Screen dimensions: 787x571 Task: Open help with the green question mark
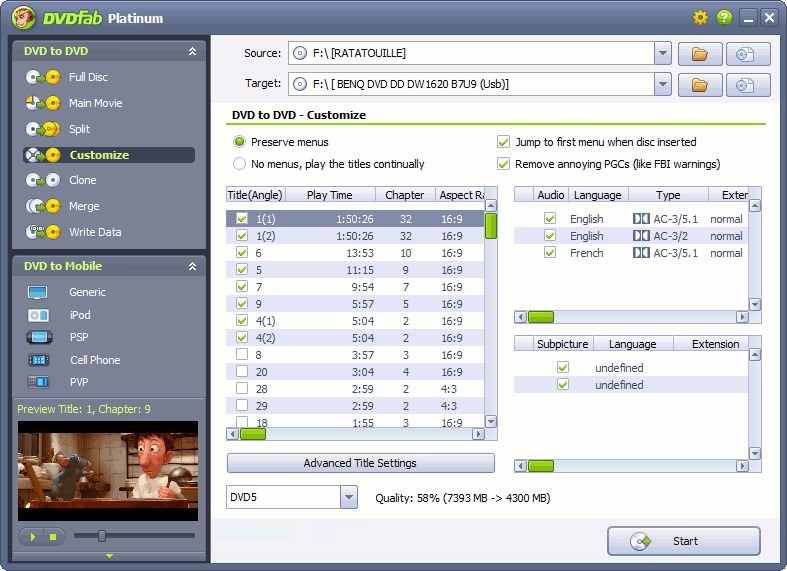[724, 18]
